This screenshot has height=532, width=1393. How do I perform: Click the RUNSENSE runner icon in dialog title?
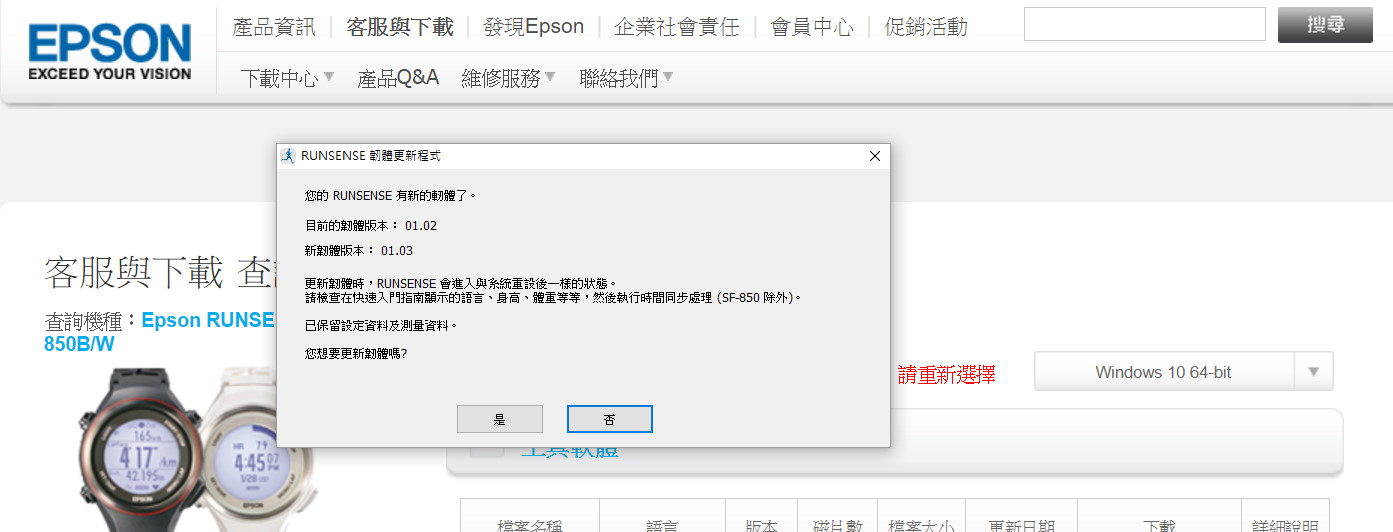288,156
